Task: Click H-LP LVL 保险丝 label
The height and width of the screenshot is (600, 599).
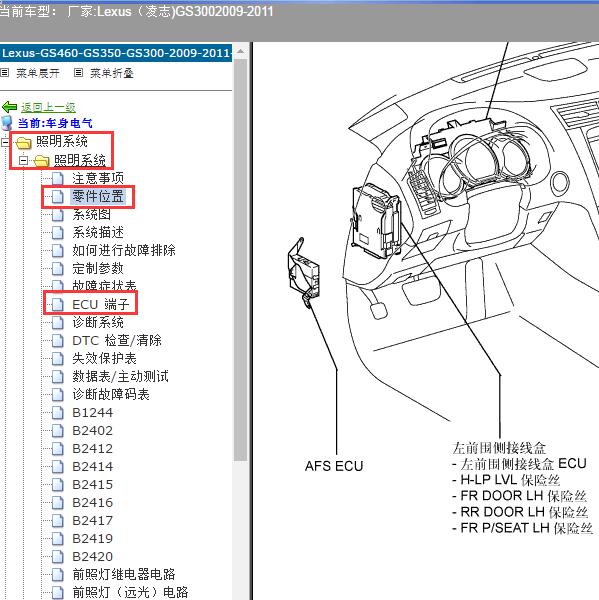Action: tap(509, 480)
